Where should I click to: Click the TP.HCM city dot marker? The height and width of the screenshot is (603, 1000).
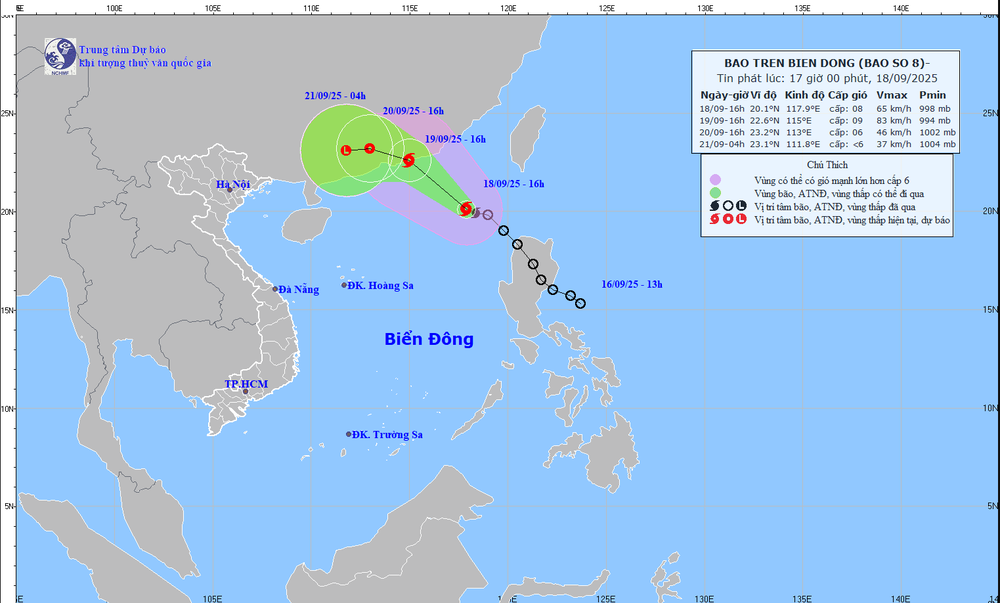coord(246,391)
